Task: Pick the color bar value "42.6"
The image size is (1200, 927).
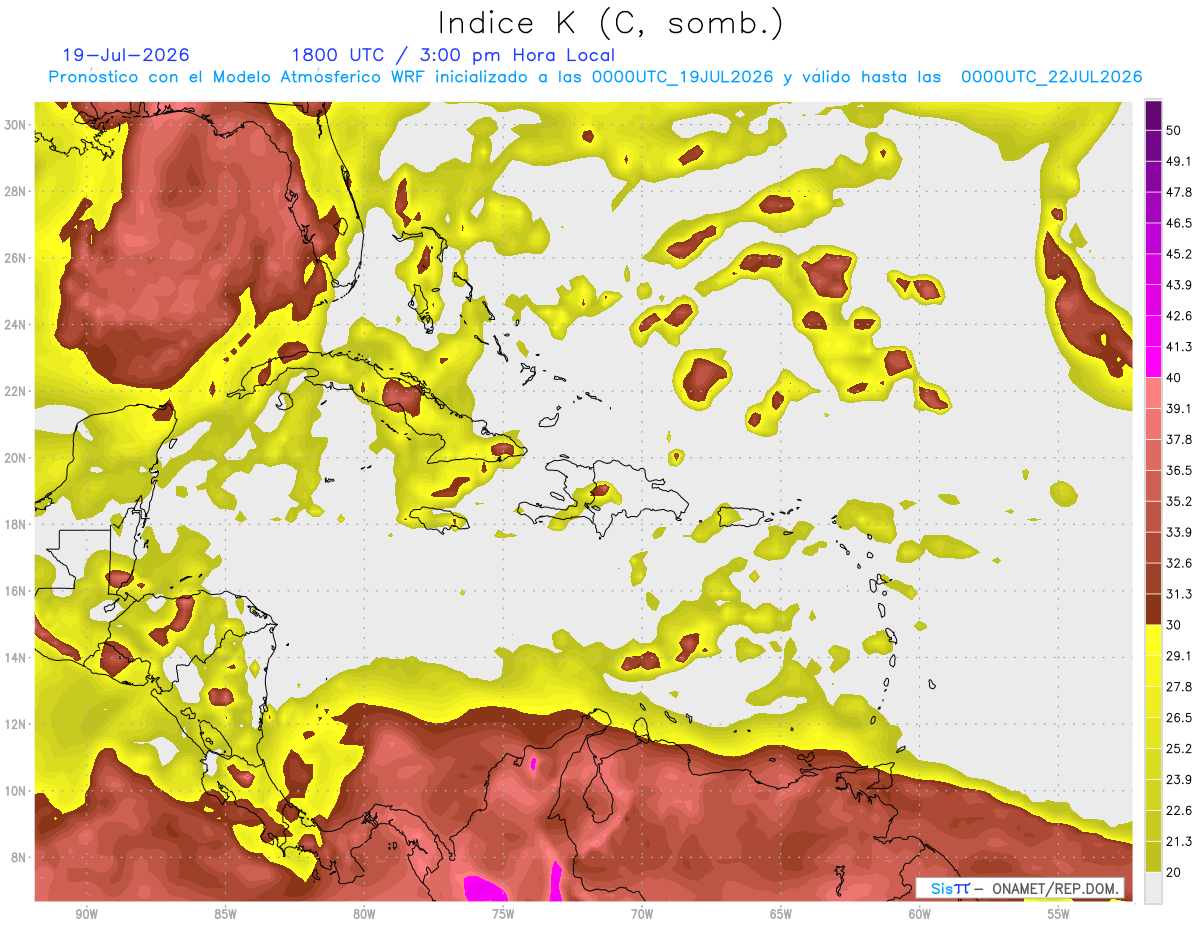Action: pyautogui.click(x=1178, y=316)
